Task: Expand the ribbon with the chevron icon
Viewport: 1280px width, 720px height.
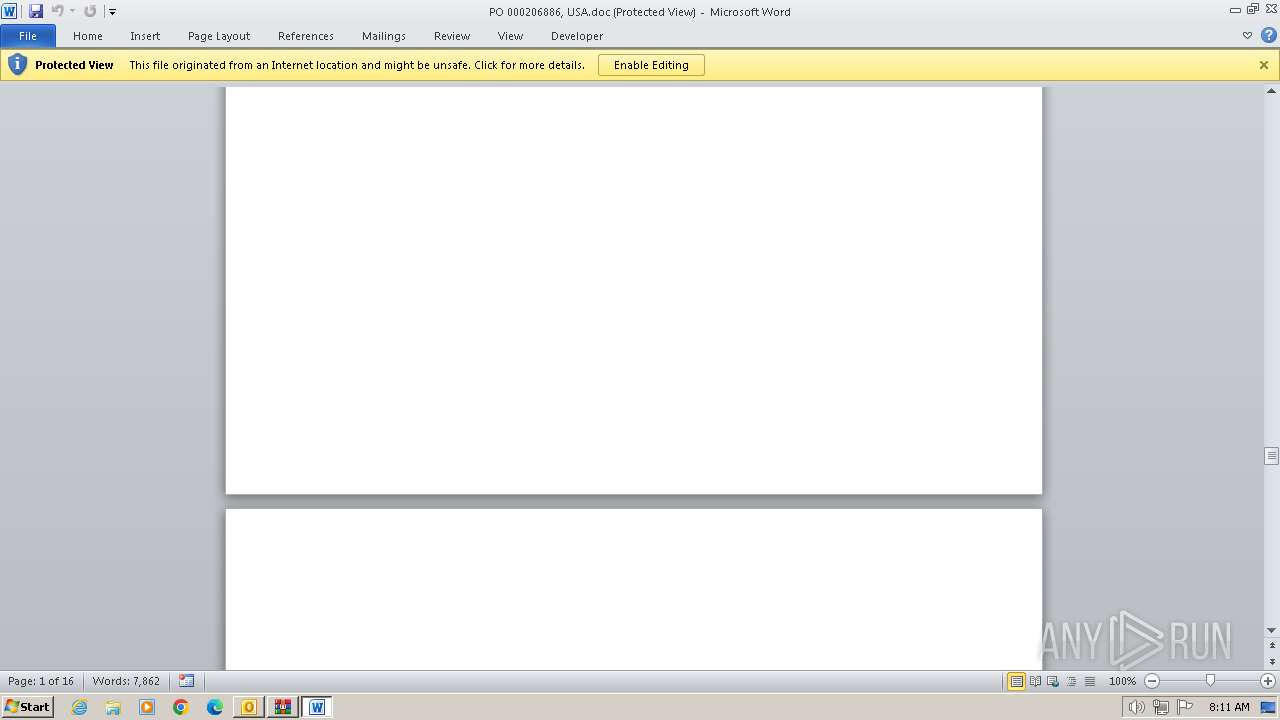Action: tap(1247, 36)
